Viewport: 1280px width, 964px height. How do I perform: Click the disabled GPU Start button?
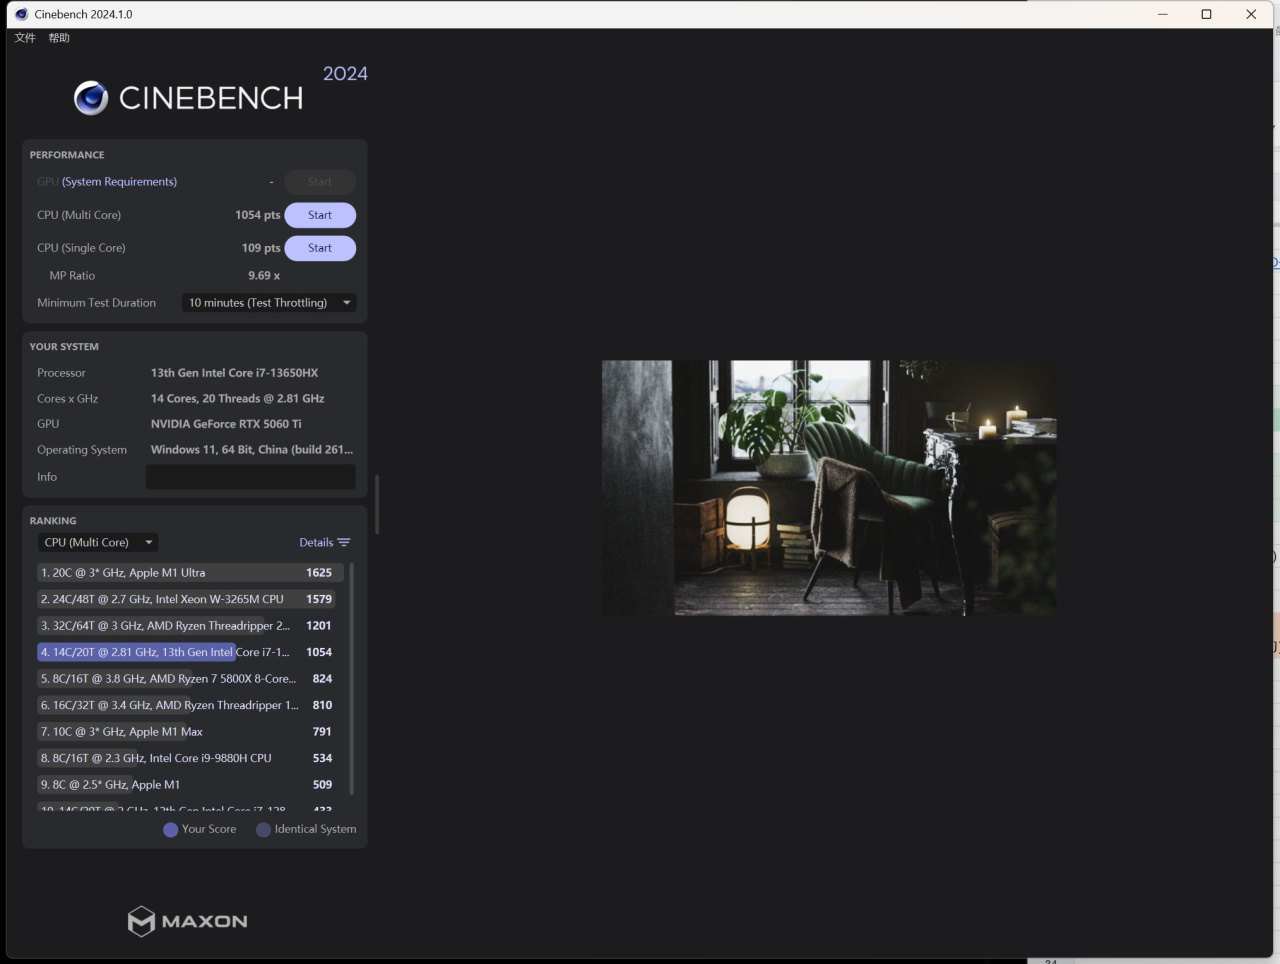[320, 182]
